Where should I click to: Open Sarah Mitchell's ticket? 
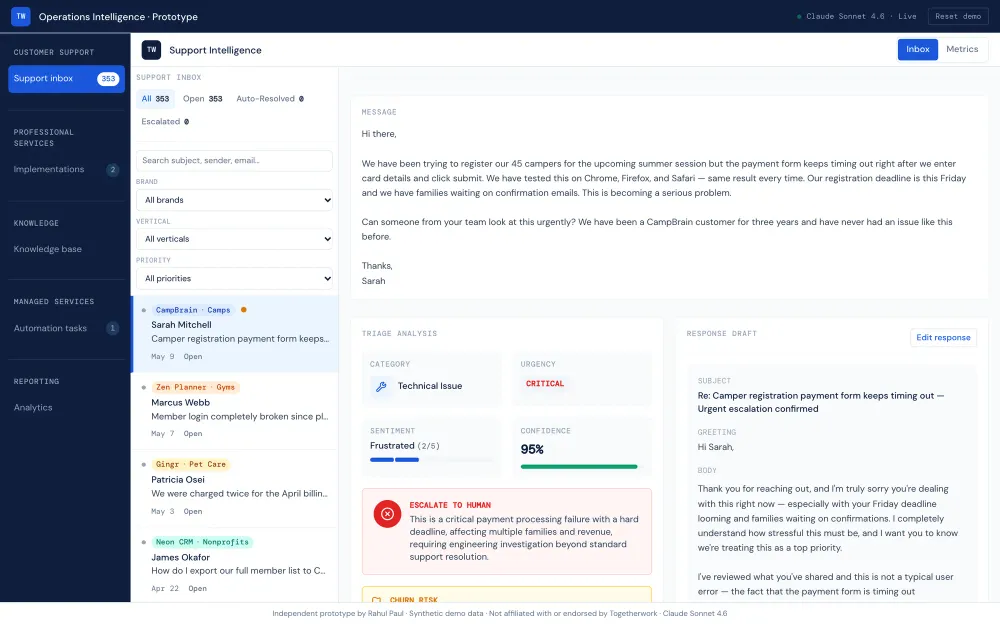click(235, 334)
